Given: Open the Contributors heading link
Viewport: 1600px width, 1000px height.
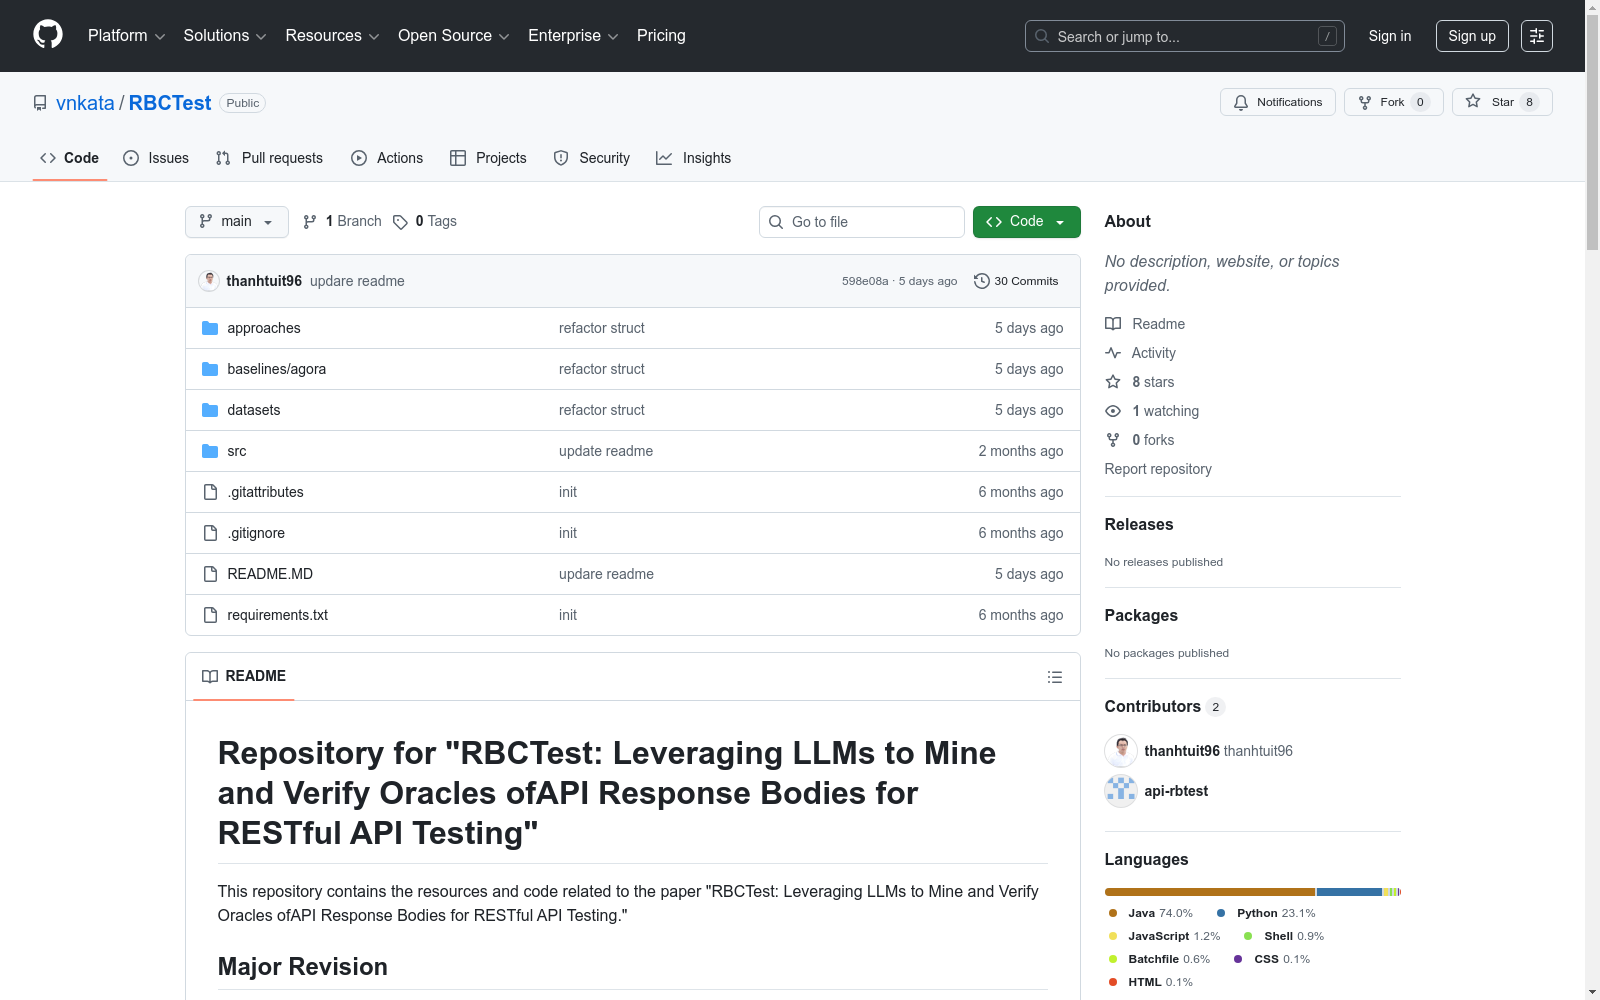Looking at the screenshot, I should (1164, 706).
